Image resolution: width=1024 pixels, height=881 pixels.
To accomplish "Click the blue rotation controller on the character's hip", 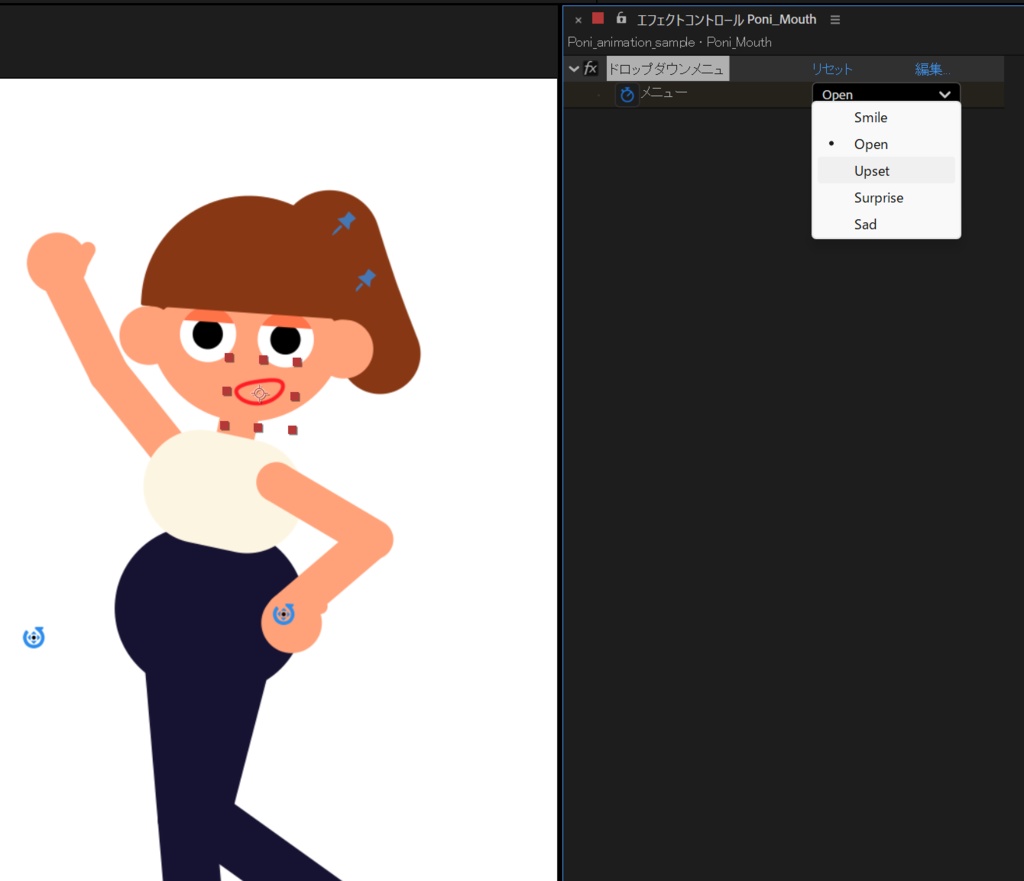I will (x=284, y=614).
